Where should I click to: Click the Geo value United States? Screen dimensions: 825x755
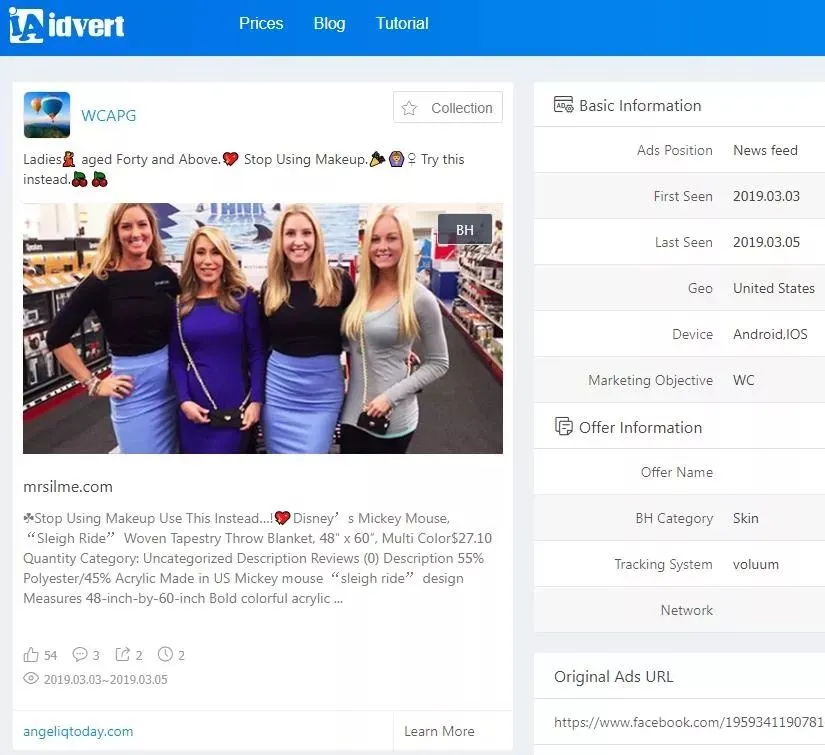click(773, 288)
